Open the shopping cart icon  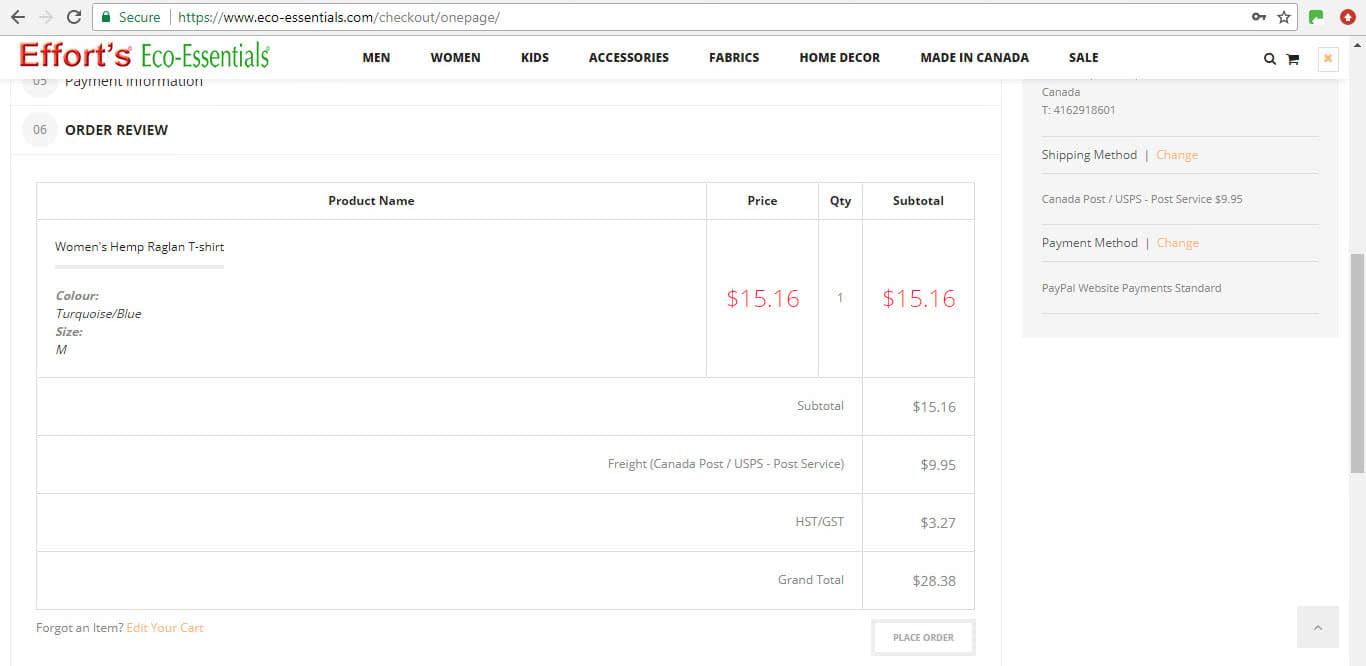pos(1292,59)
